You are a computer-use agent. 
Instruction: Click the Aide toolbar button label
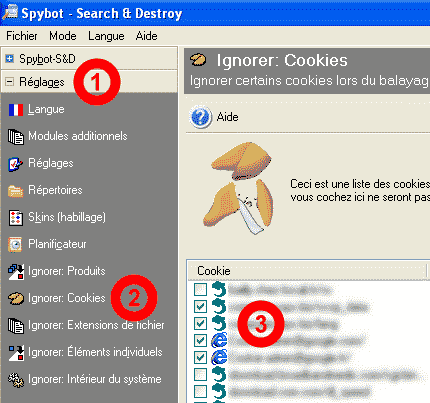tap(227, 117)
